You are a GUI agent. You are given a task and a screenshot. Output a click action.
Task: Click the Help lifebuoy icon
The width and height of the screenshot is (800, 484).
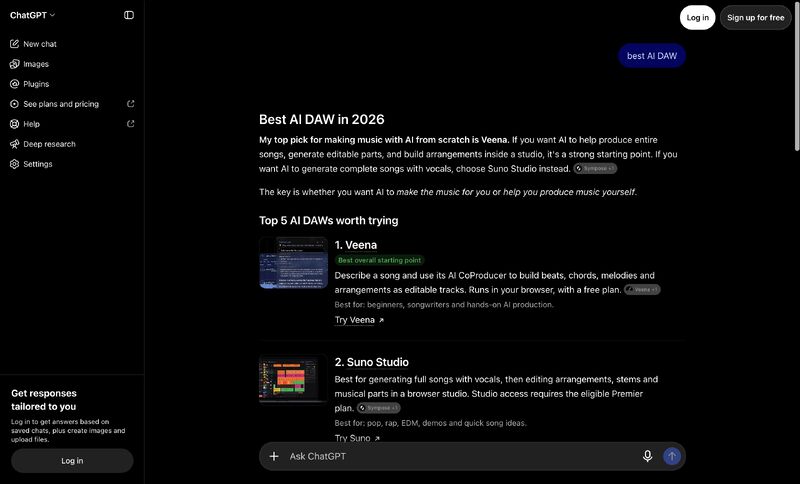tap(14, 123)
